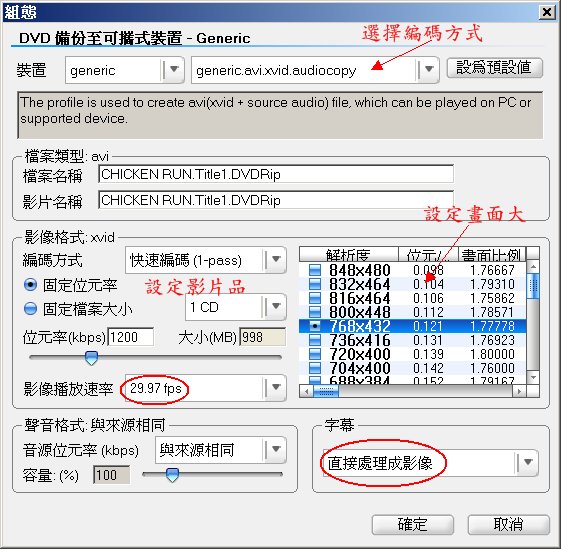Select the 704x400 resolution row icon
The height and width of the screenshot is (549, 561).
click(315, 368)
